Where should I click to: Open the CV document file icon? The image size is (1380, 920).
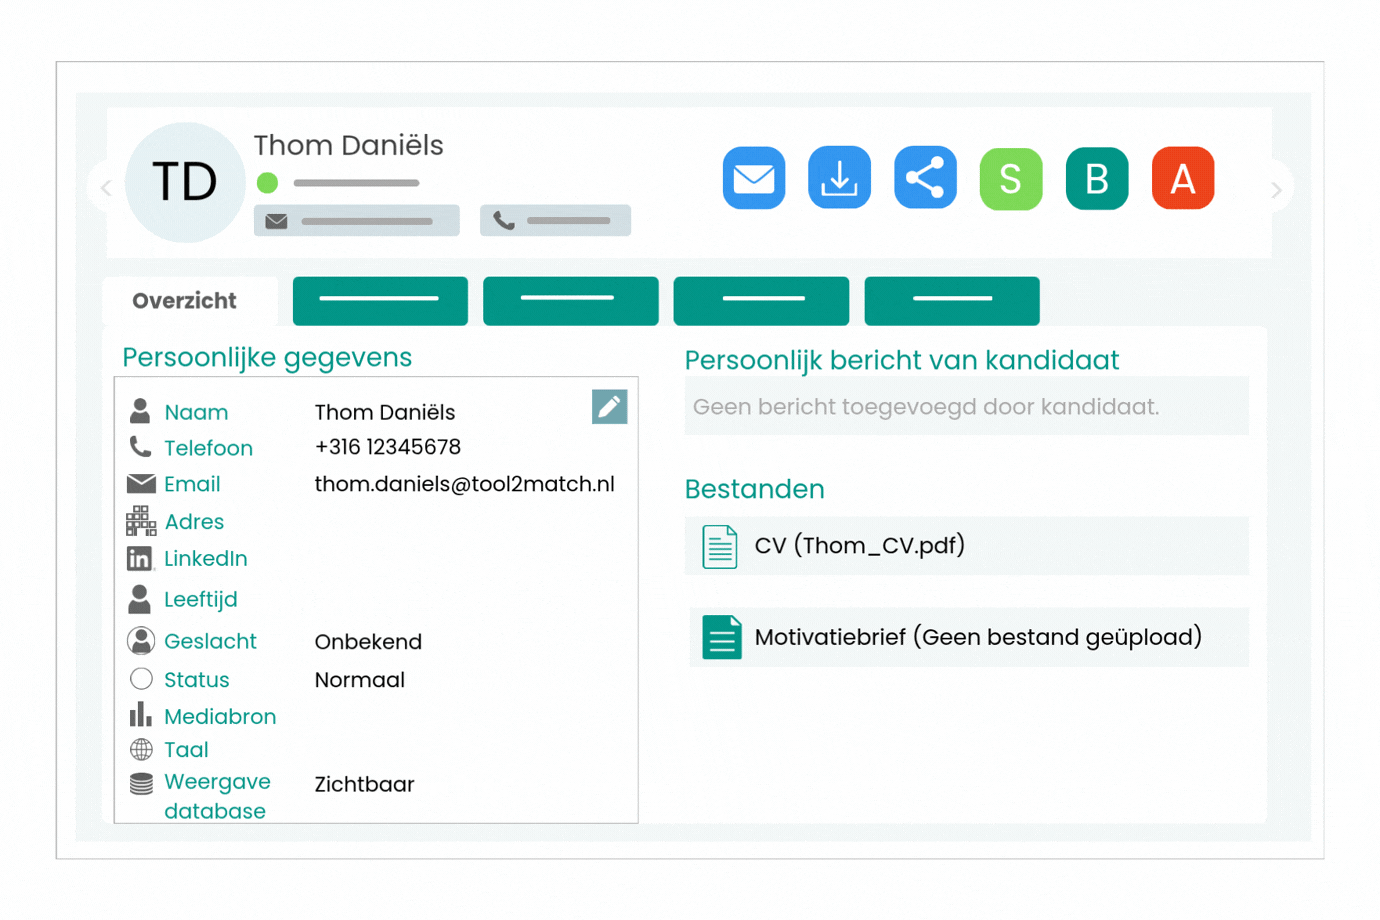719,547
